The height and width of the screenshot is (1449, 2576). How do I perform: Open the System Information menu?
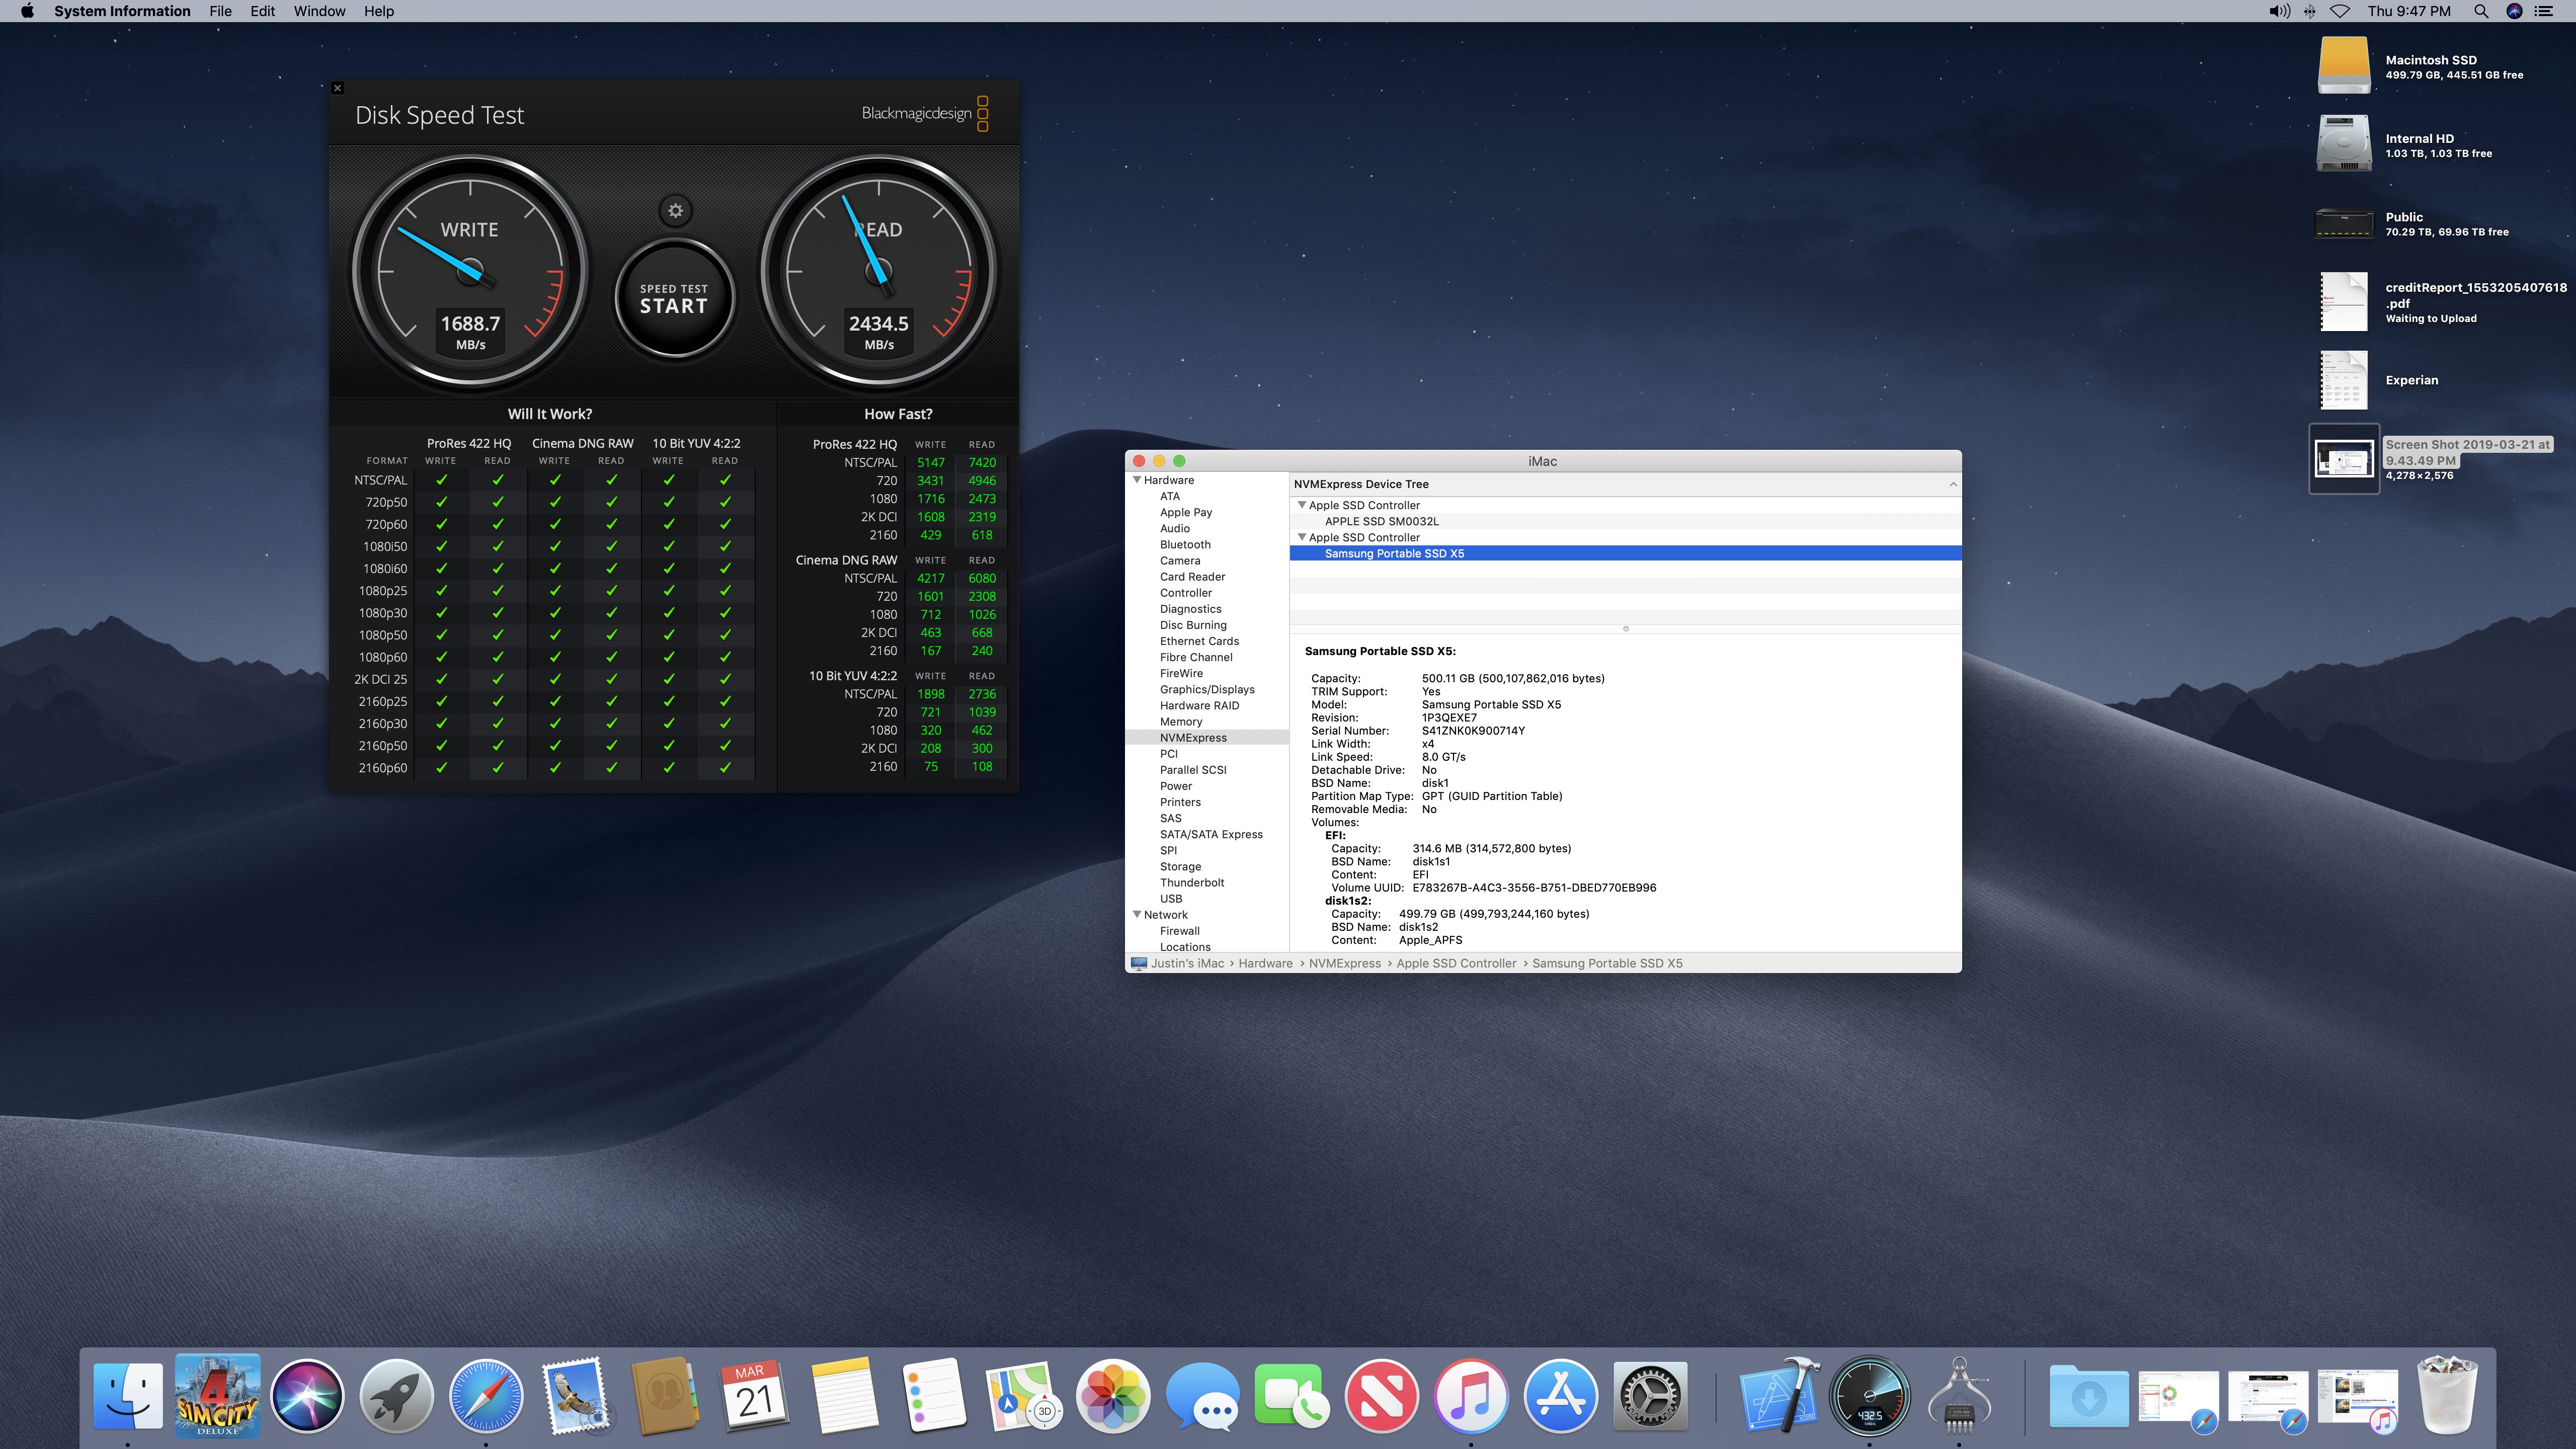122,11
